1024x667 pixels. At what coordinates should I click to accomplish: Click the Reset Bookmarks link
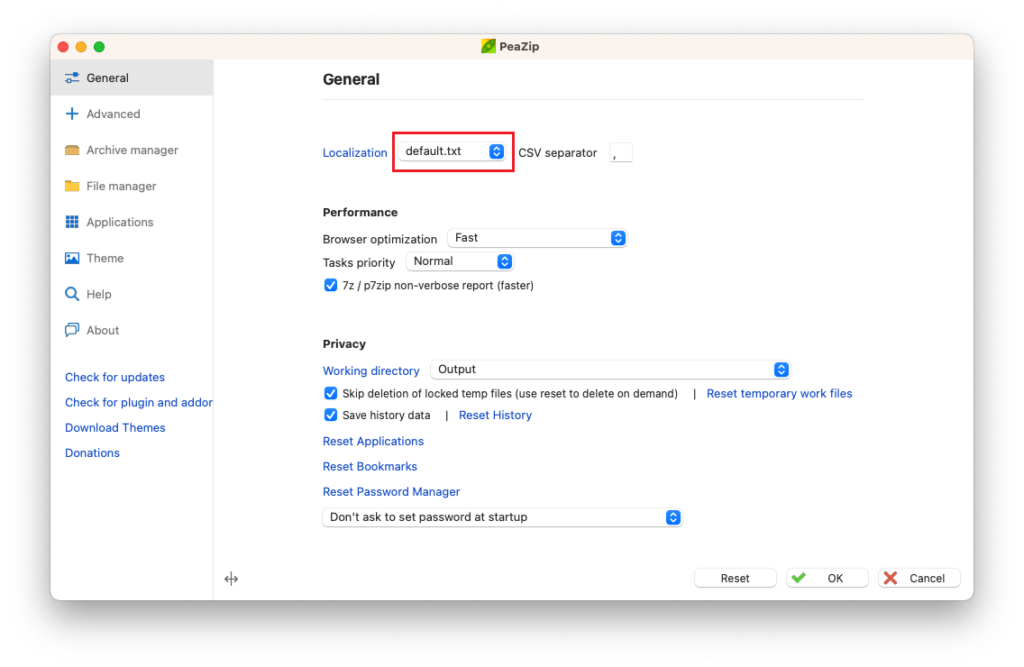tap(370, 466)
